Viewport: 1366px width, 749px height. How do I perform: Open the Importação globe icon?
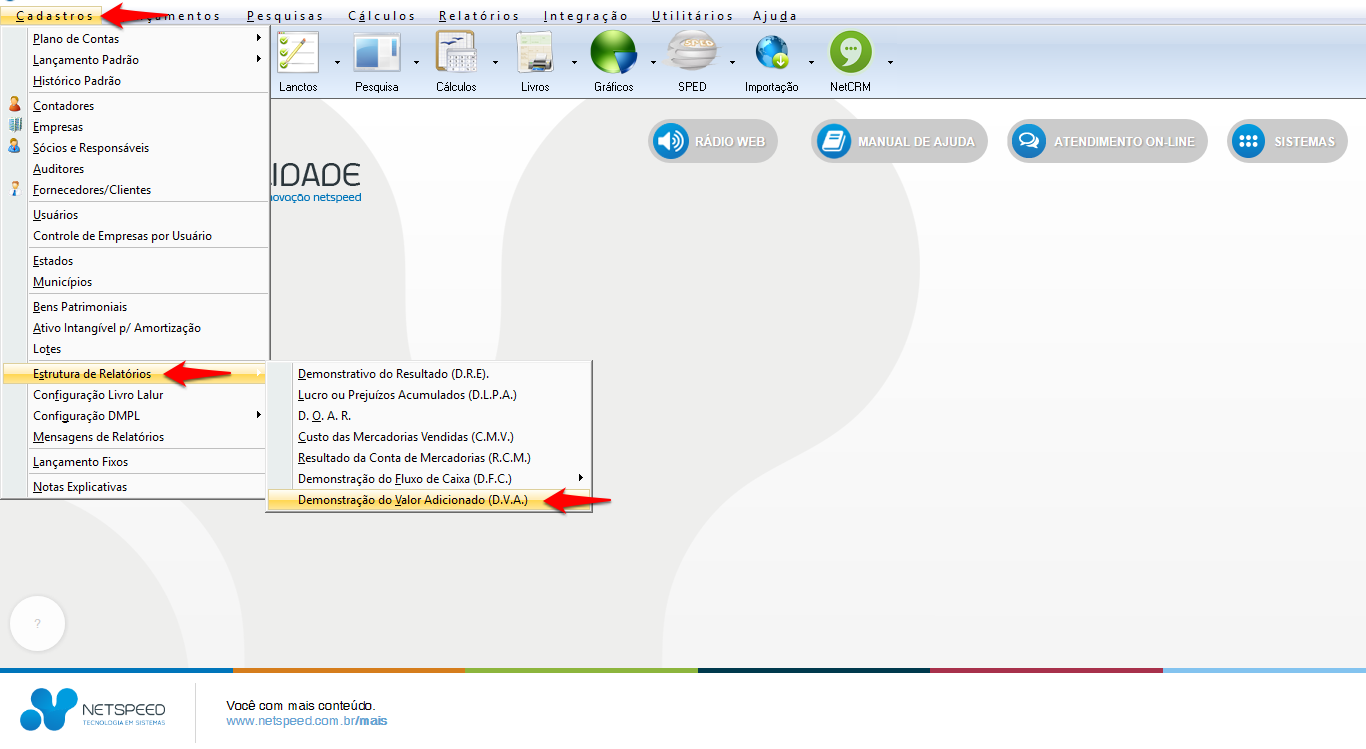[x=771, y=53]
